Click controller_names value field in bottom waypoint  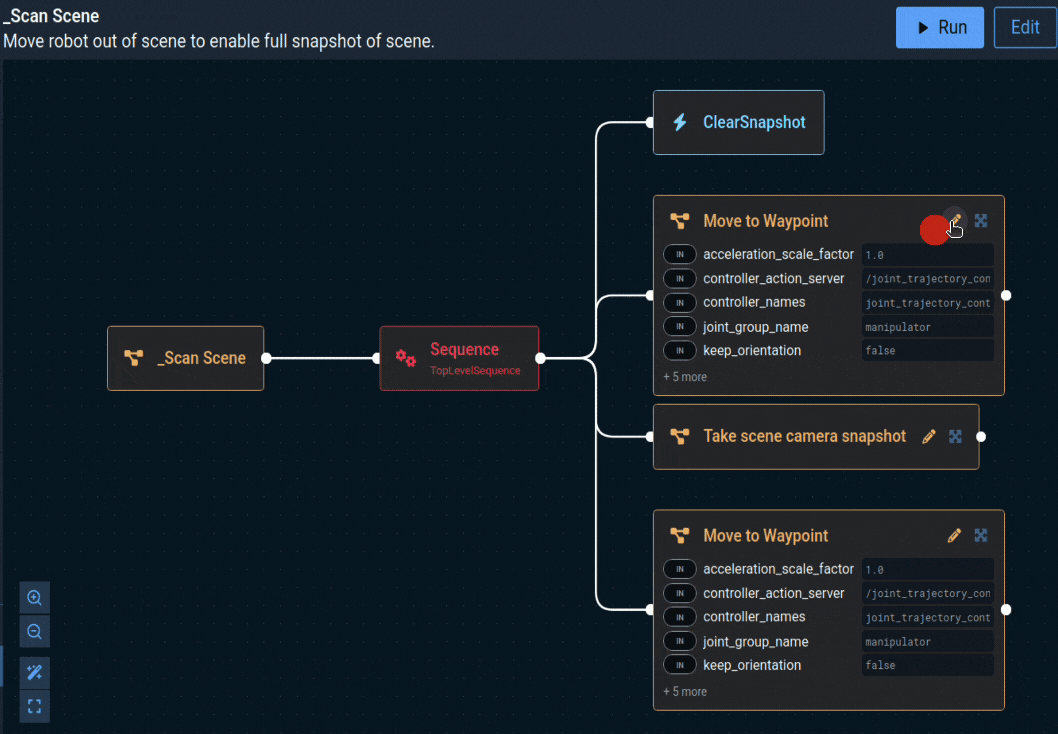pyautogui.click(x=928, y=617)
